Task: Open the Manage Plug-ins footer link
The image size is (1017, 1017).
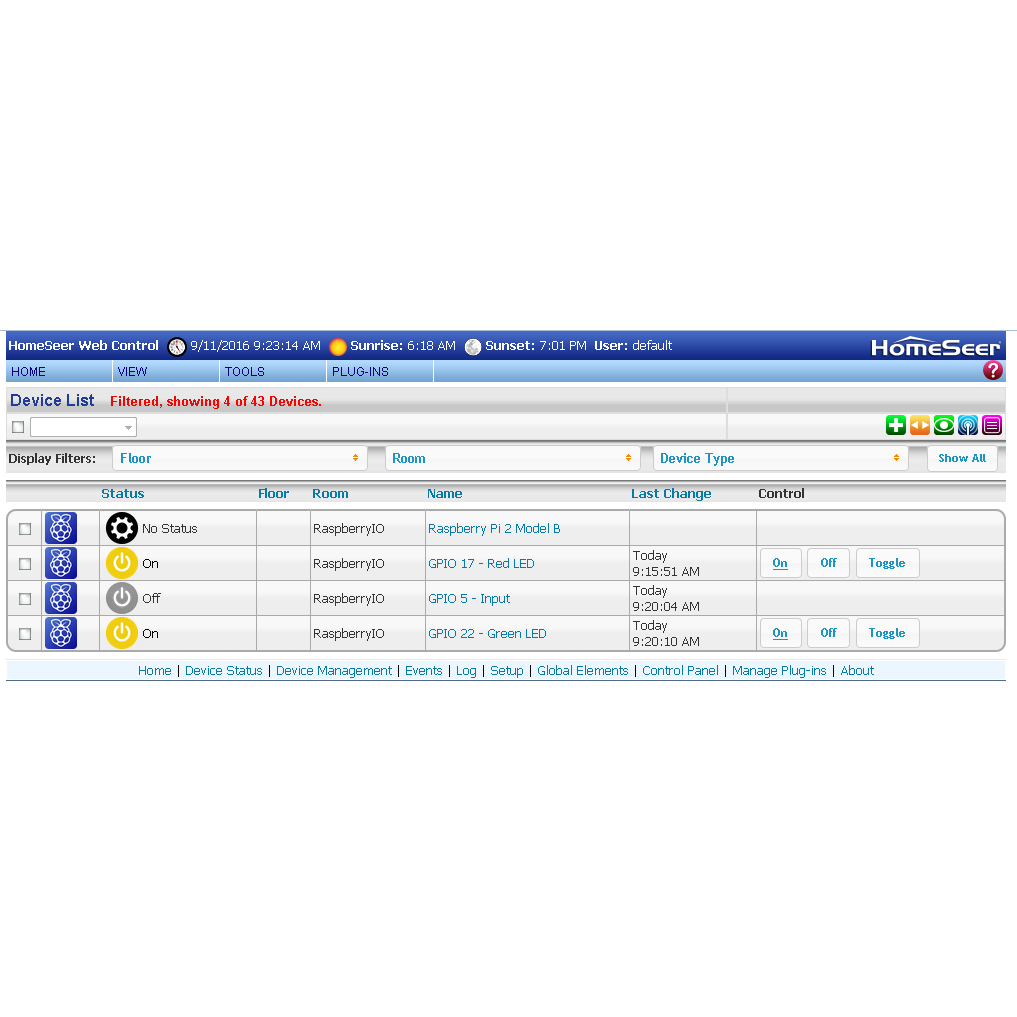Action: tap(779, 671)
